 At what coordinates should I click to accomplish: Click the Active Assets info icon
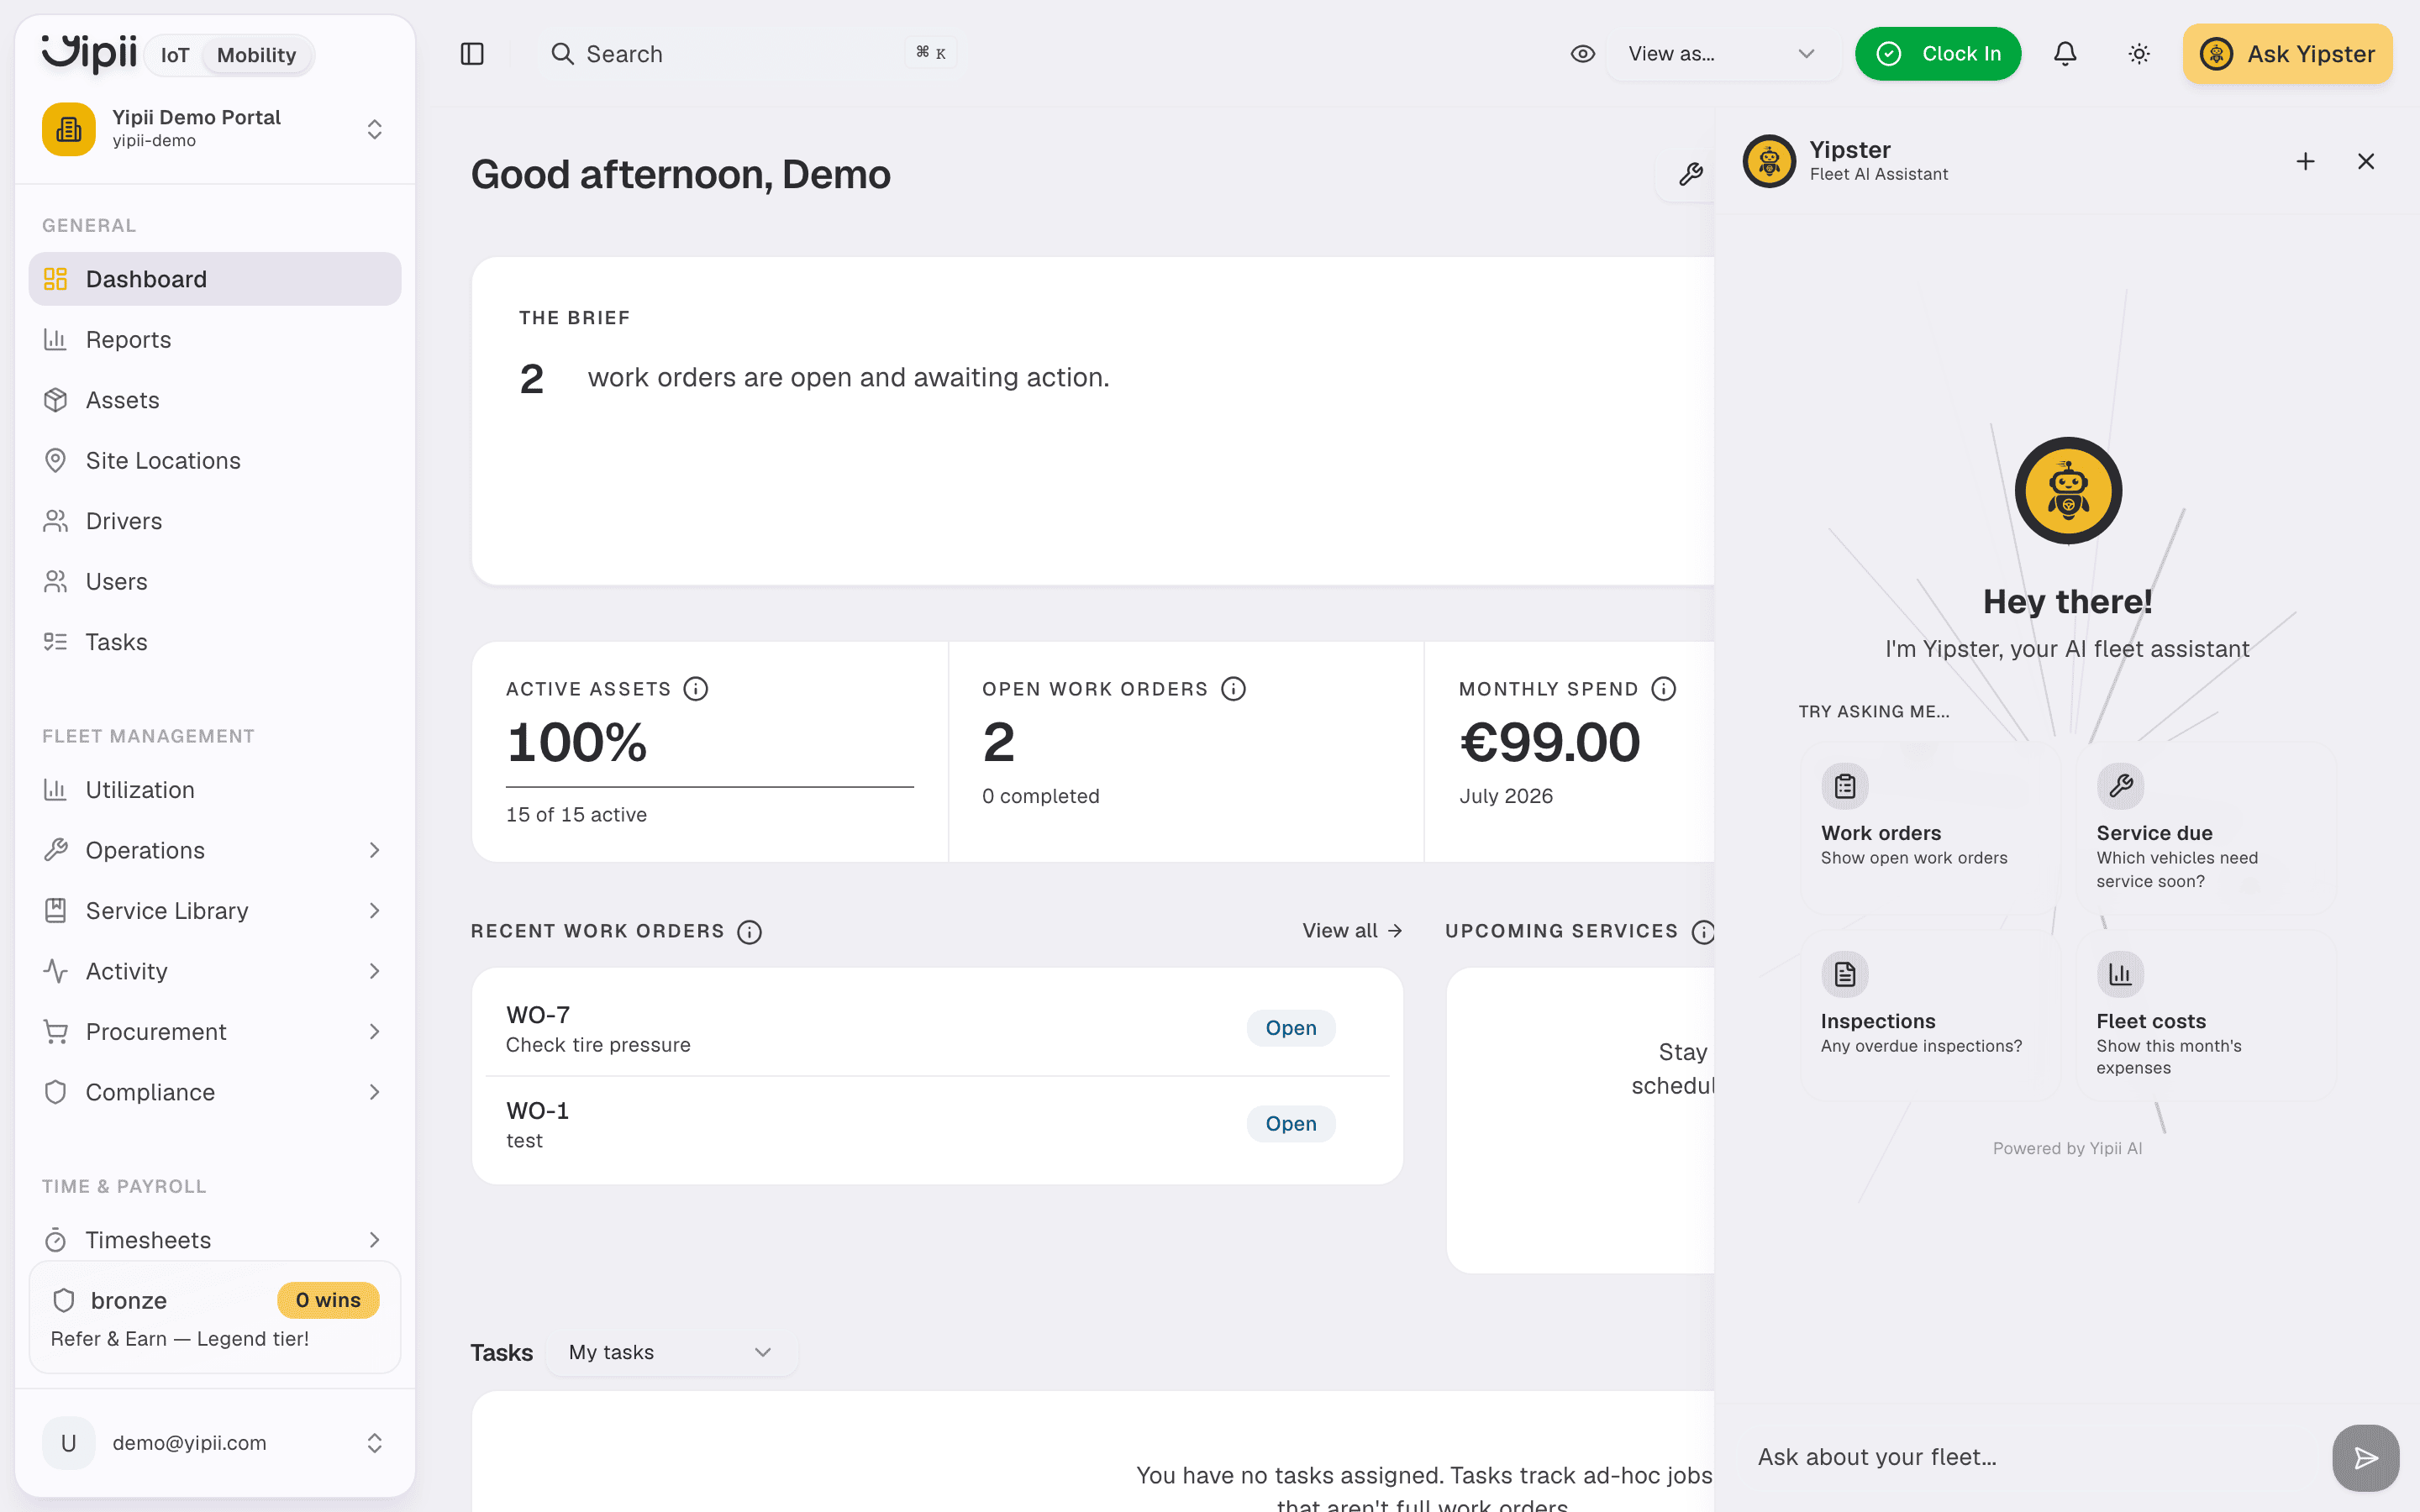(x=696, y=689)
